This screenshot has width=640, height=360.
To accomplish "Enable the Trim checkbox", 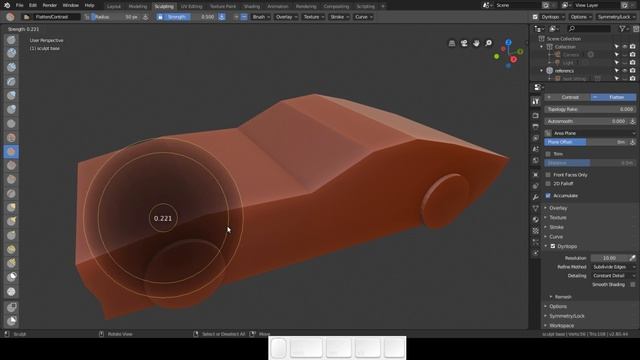I will click(x=548, y=154).
